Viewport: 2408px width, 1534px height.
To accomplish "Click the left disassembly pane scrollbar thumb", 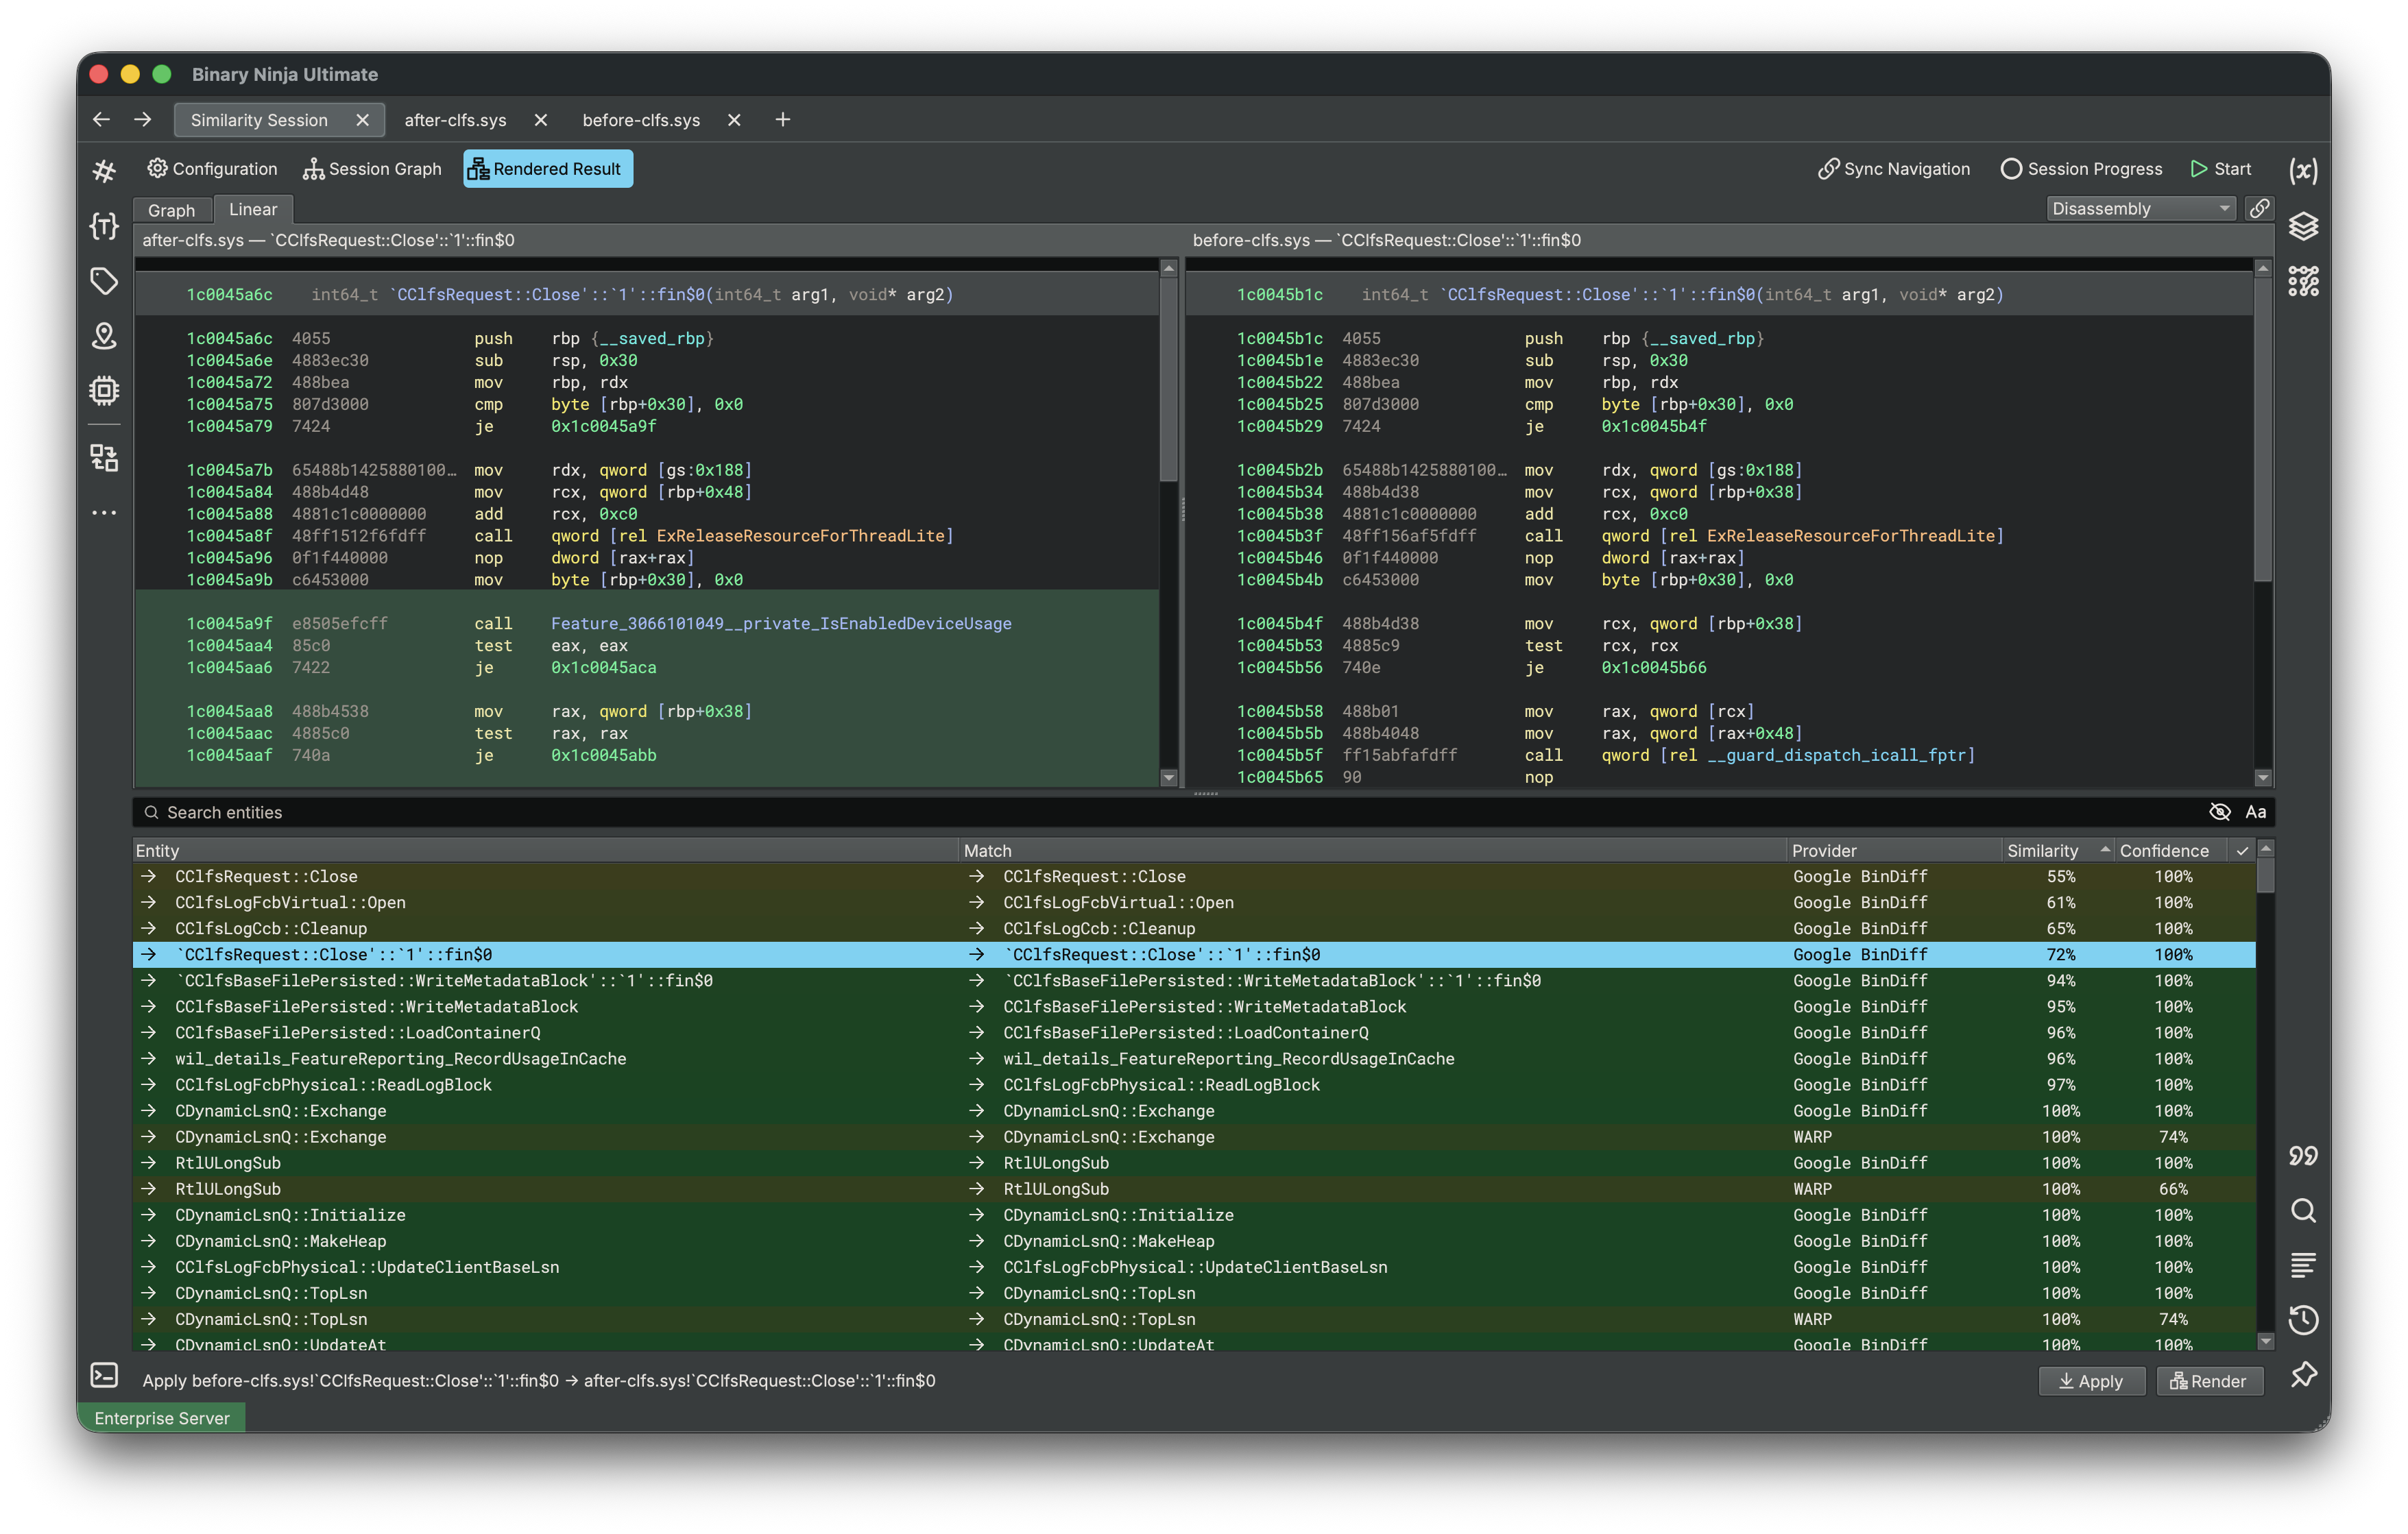I will click(1168, 380).
